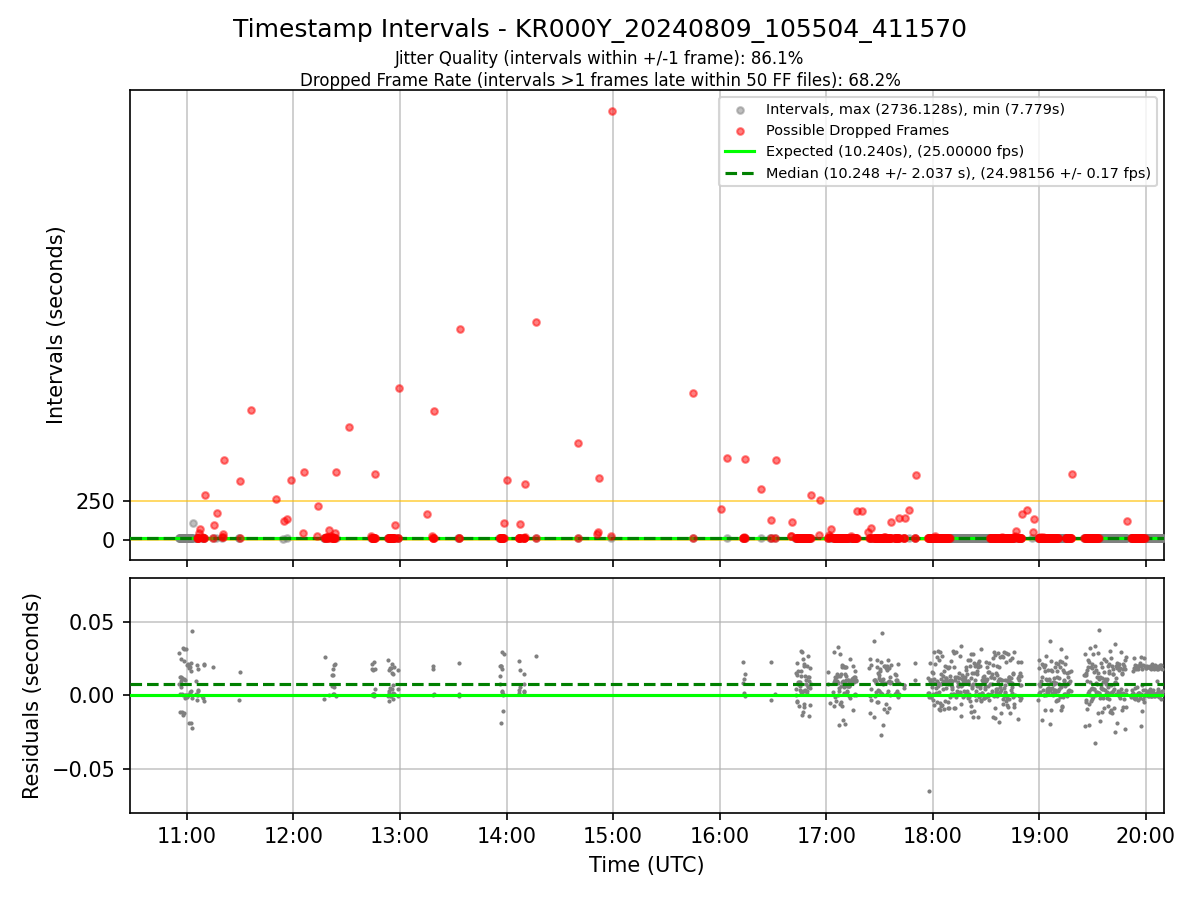Click the solid green line sample in the legend

click(x=740, y=152)
